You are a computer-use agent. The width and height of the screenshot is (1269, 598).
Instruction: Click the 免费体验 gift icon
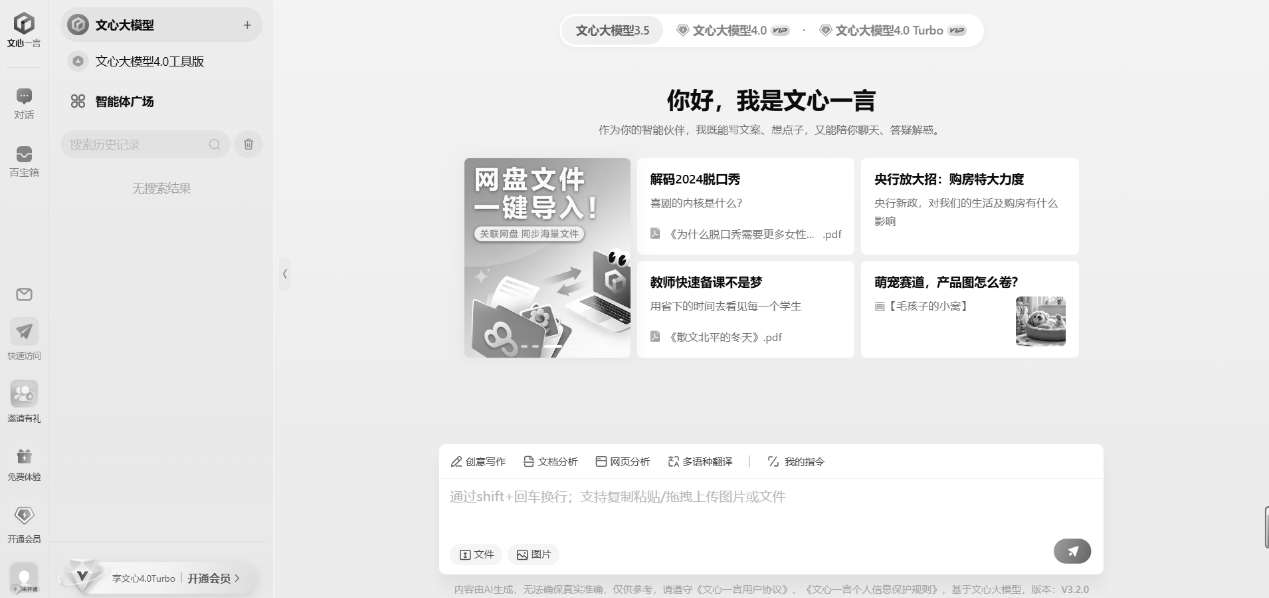click(24, 456)
